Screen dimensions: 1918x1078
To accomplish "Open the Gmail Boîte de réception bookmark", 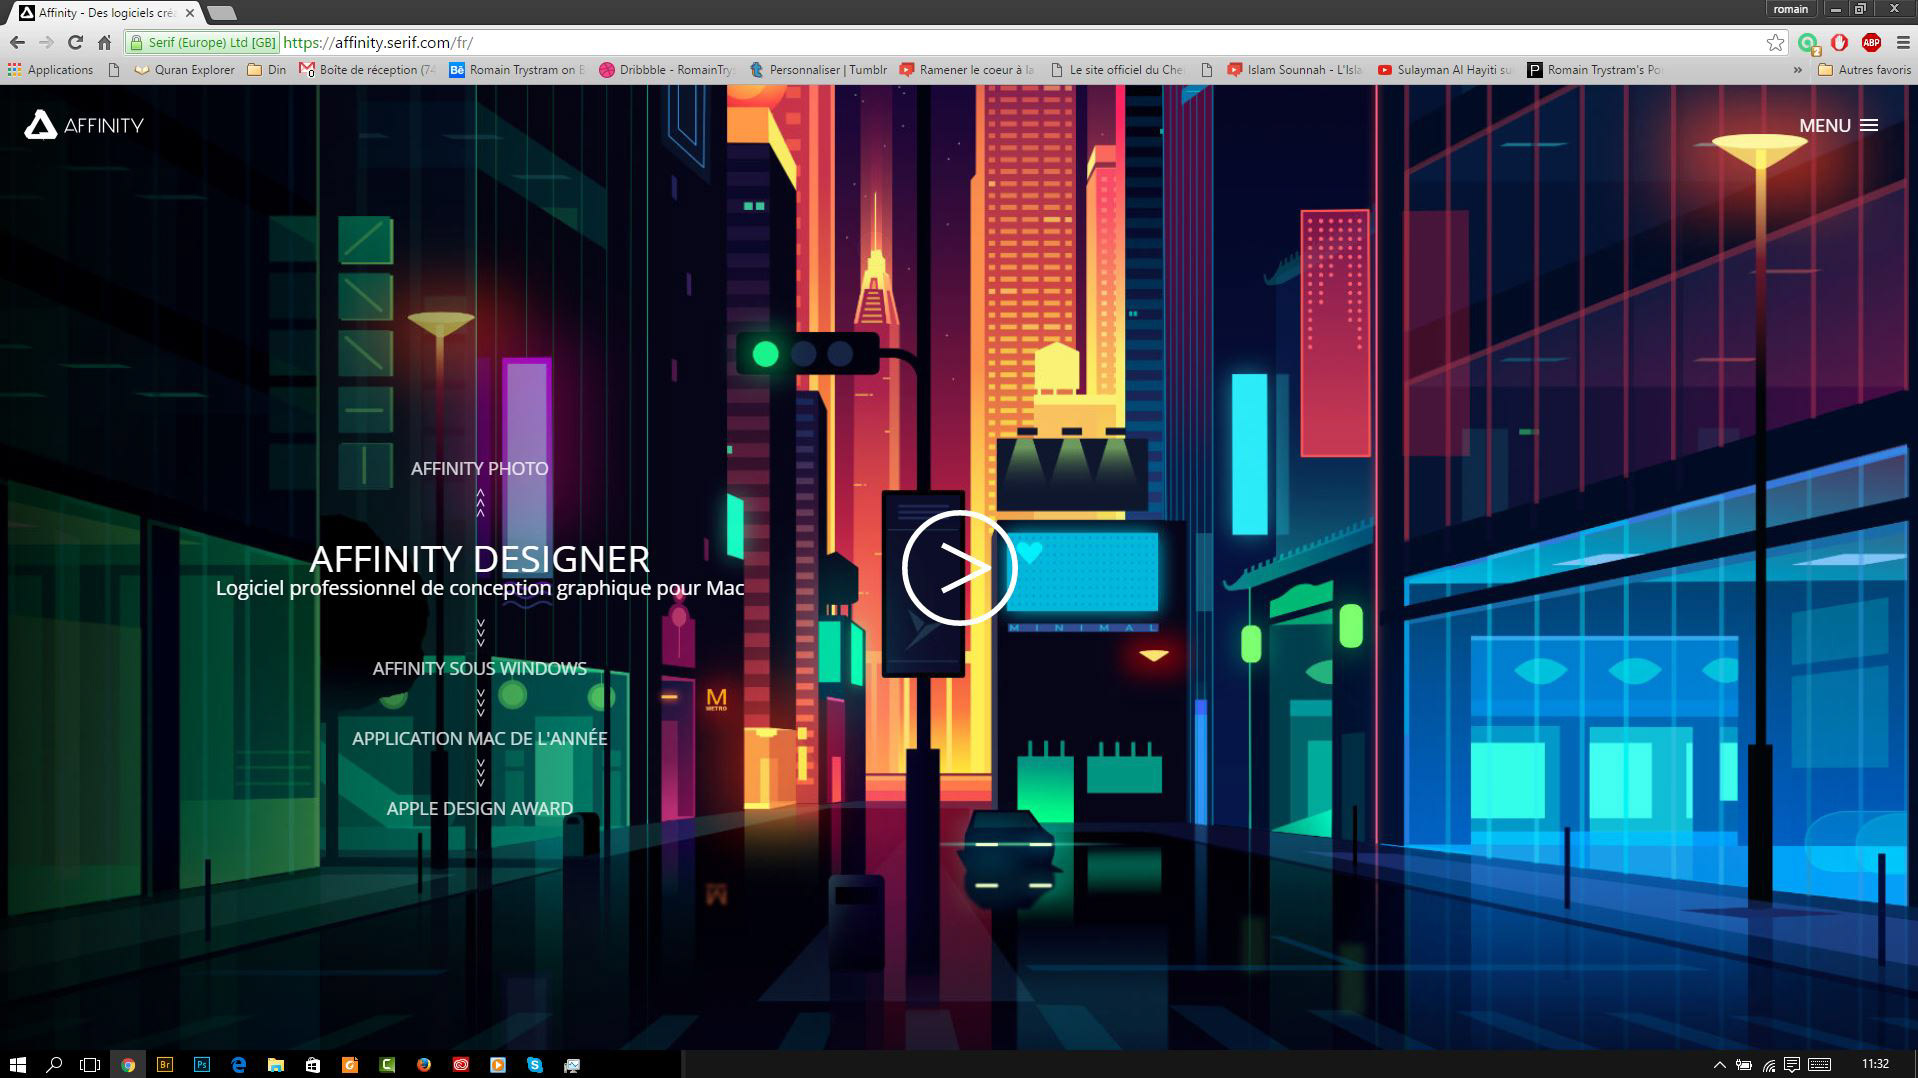I will (x=368, y=70).
